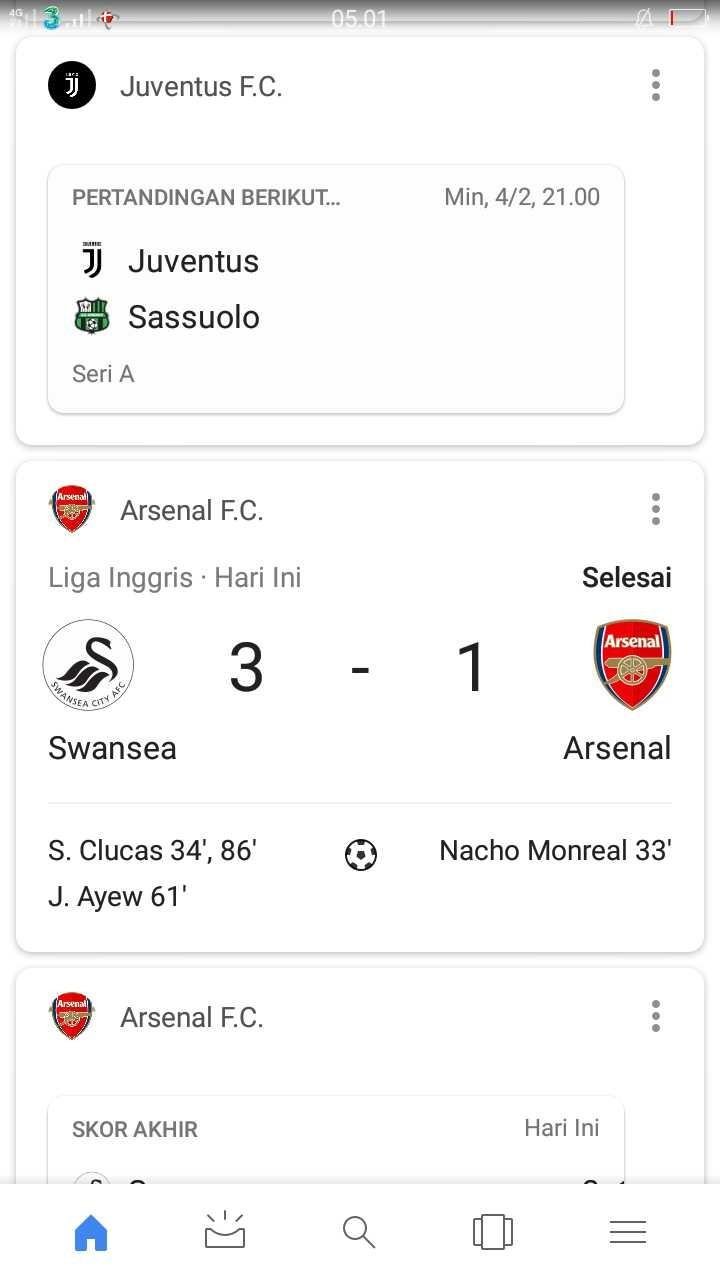Open the Skor Akhir final score card
Image resolution: width=720 pixels, height=1280 pixels.
(336, 1140)
